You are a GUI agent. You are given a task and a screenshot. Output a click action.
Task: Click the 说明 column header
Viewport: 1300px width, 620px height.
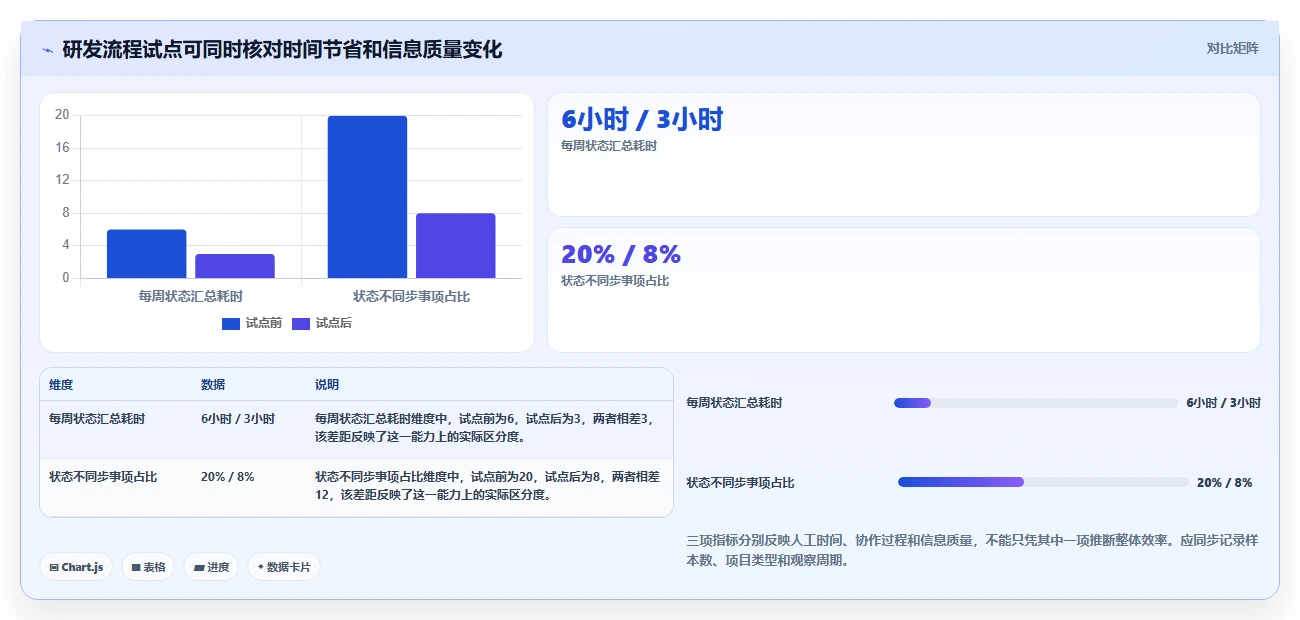coord(327,385)
